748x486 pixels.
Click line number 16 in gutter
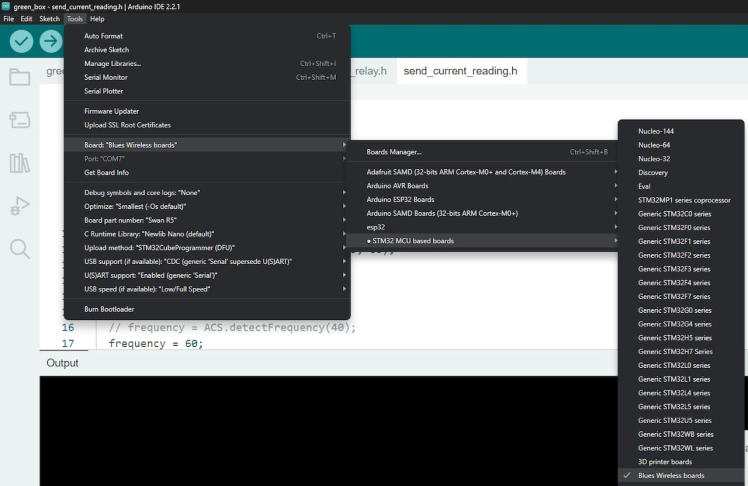point(68,328)
